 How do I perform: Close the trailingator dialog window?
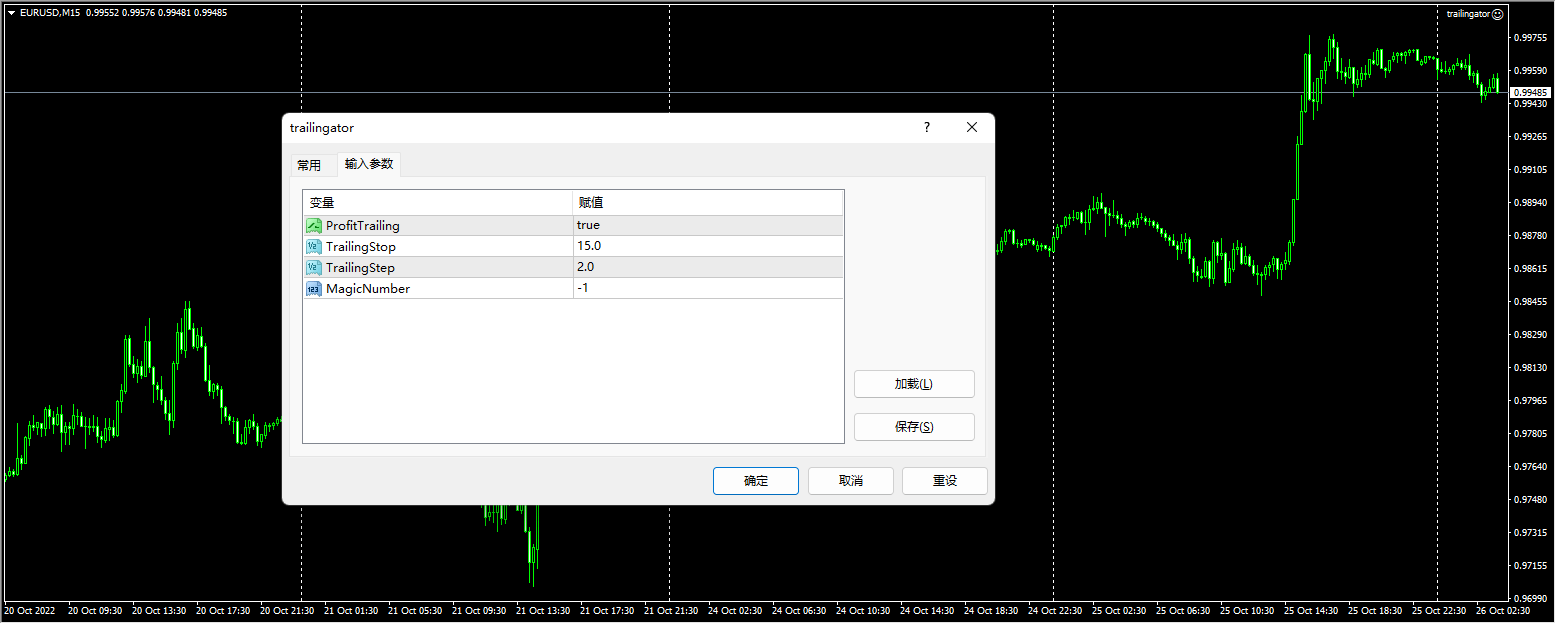(x=971, y=128)
